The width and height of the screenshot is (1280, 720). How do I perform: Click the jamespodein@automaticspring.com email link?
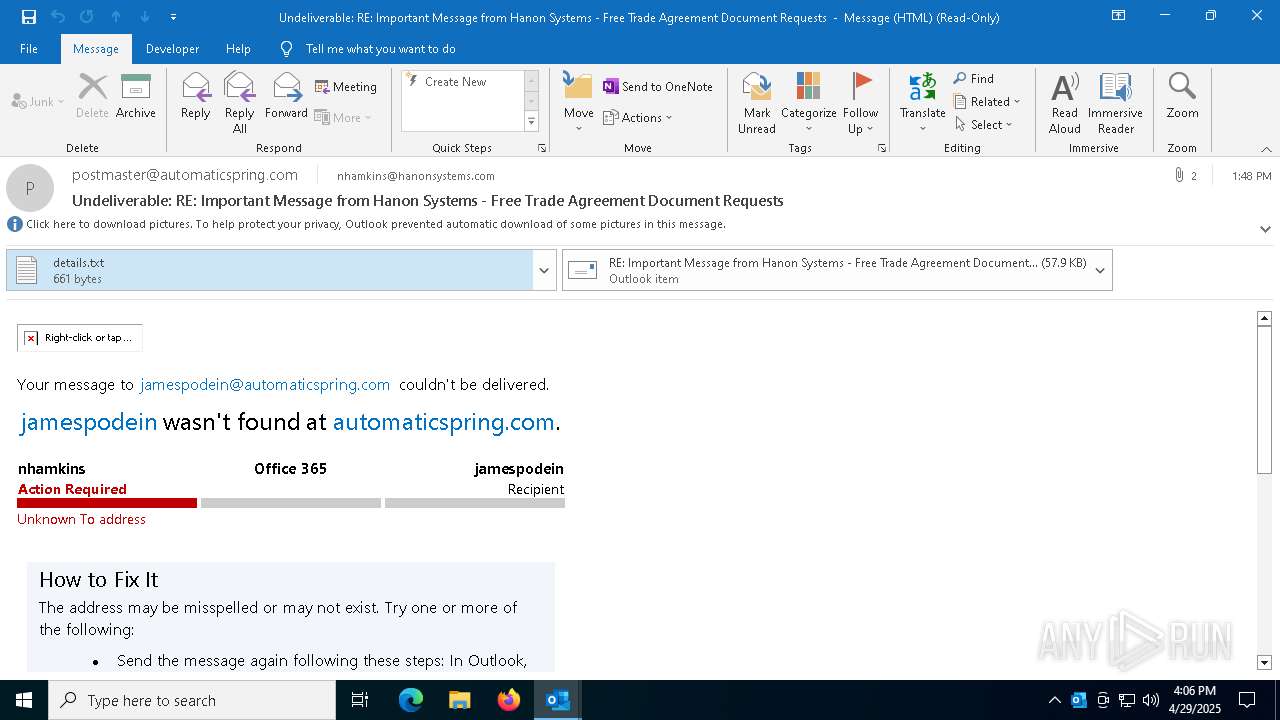[x=265, y=384]
